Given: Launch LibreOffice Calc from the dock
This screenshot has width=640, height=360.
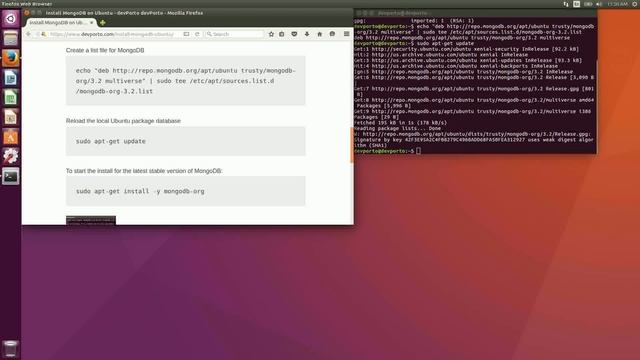Looking at the screenshot, I should 11,98.
